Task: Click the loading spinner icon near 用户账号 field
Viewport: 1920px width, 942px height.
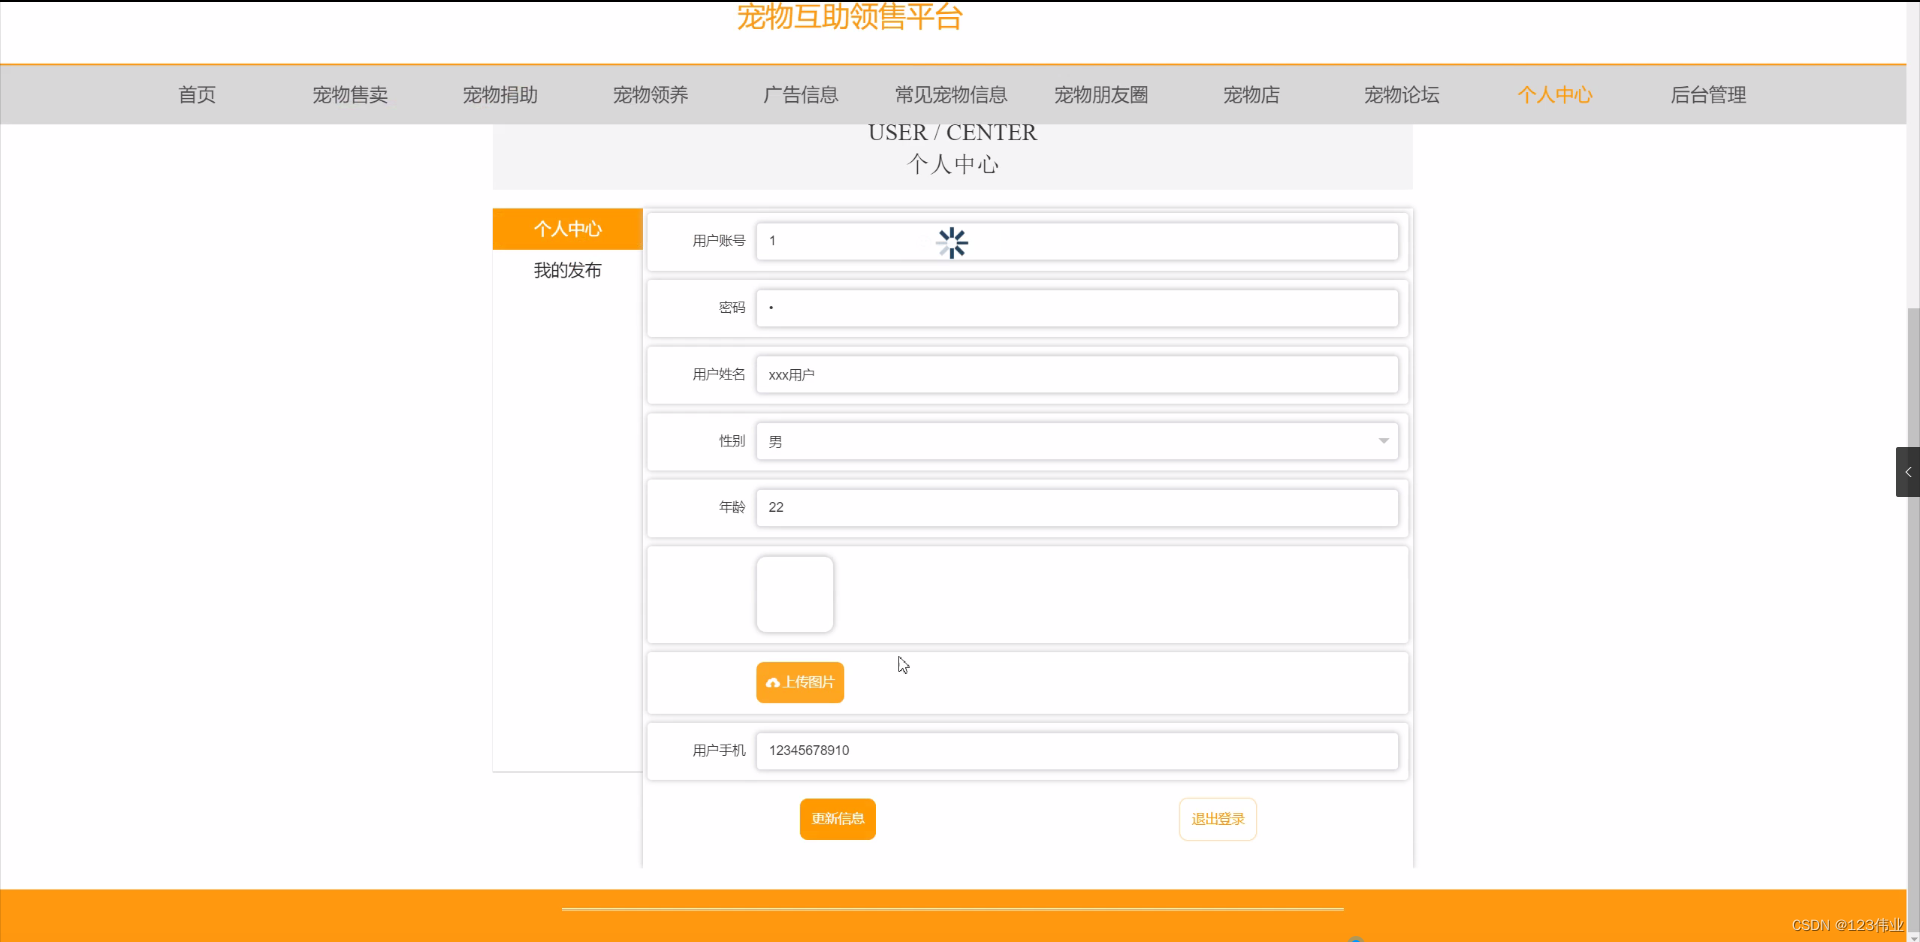Action: click(x=952, y=242)
